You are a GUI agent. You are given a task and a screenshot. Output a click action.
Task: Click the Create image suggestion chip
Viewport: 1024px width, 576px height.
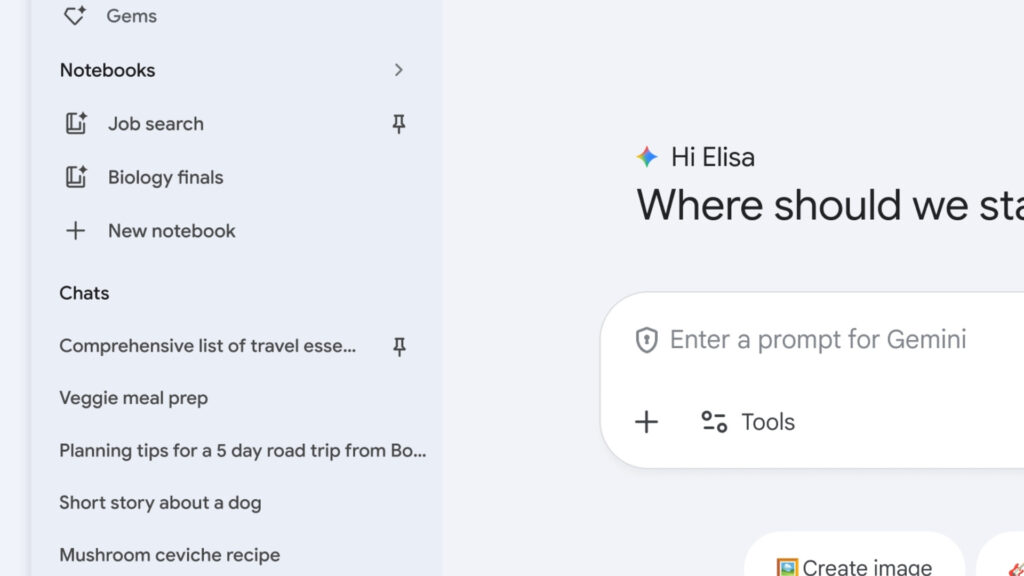click(853, 565)
